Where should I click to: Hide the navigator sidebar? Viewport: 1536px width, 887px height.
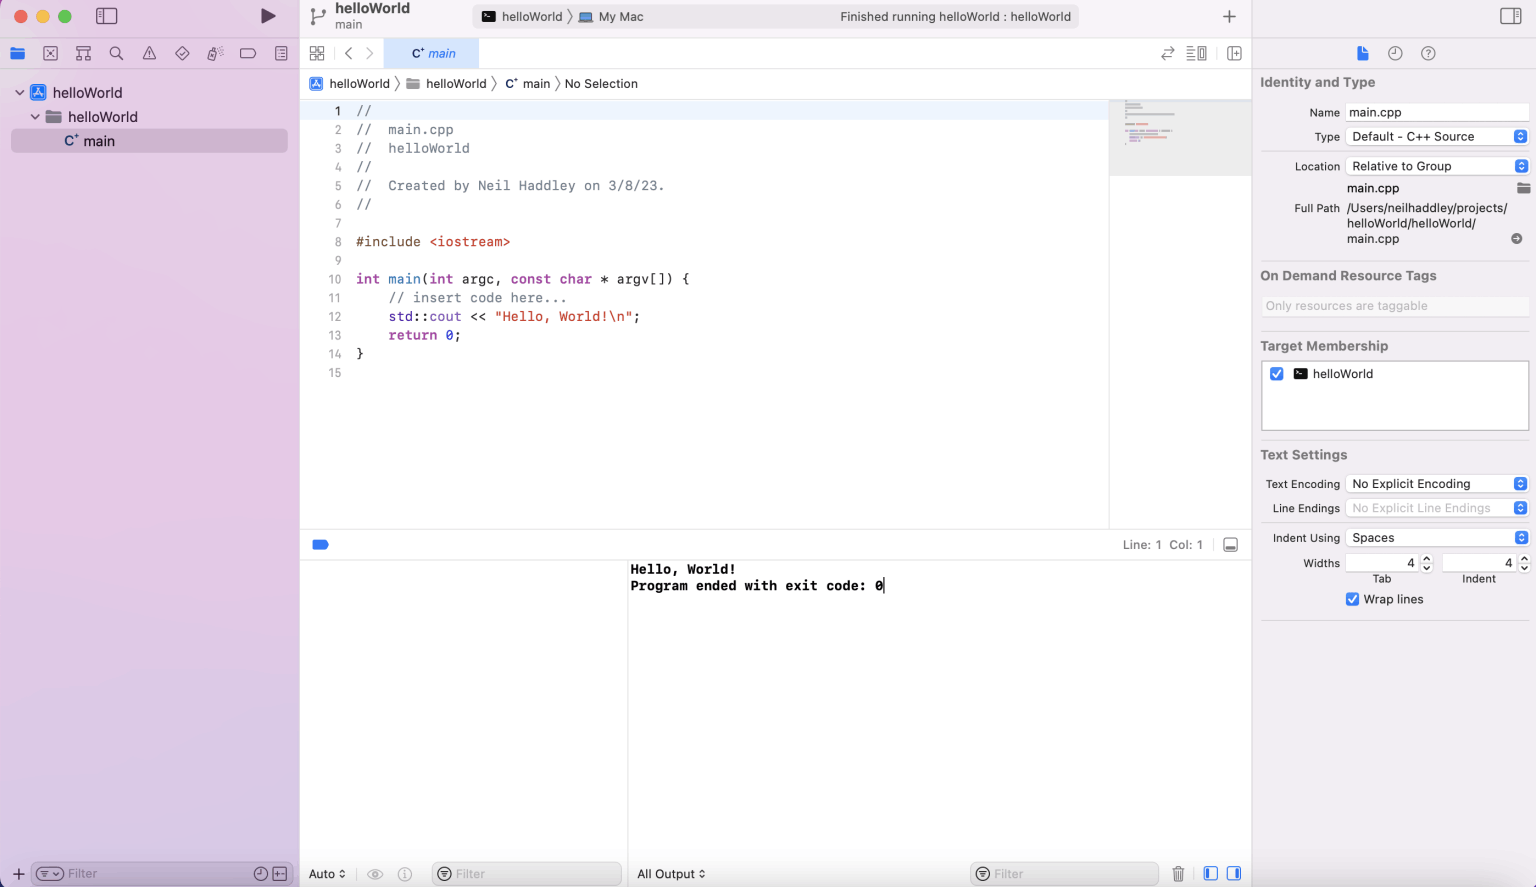(106, 16)
